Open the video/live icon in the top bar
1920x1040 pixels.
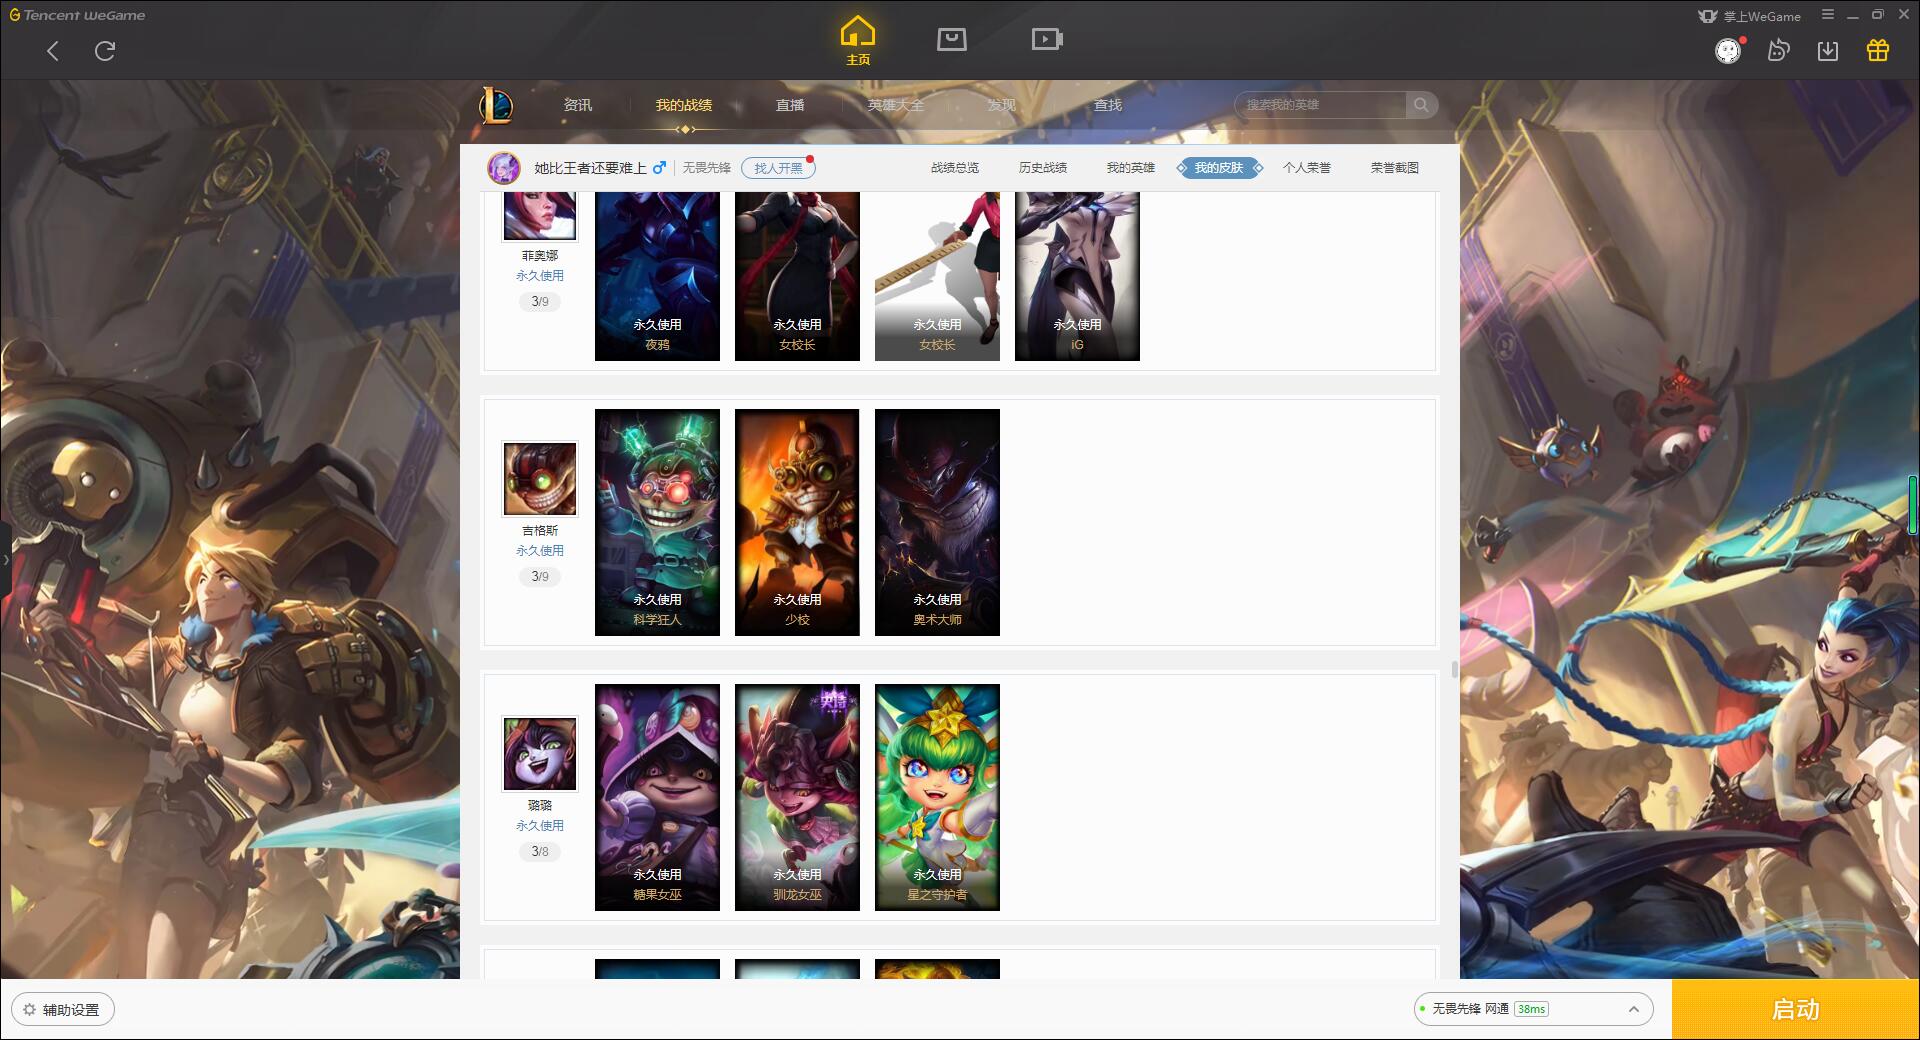1047,39
